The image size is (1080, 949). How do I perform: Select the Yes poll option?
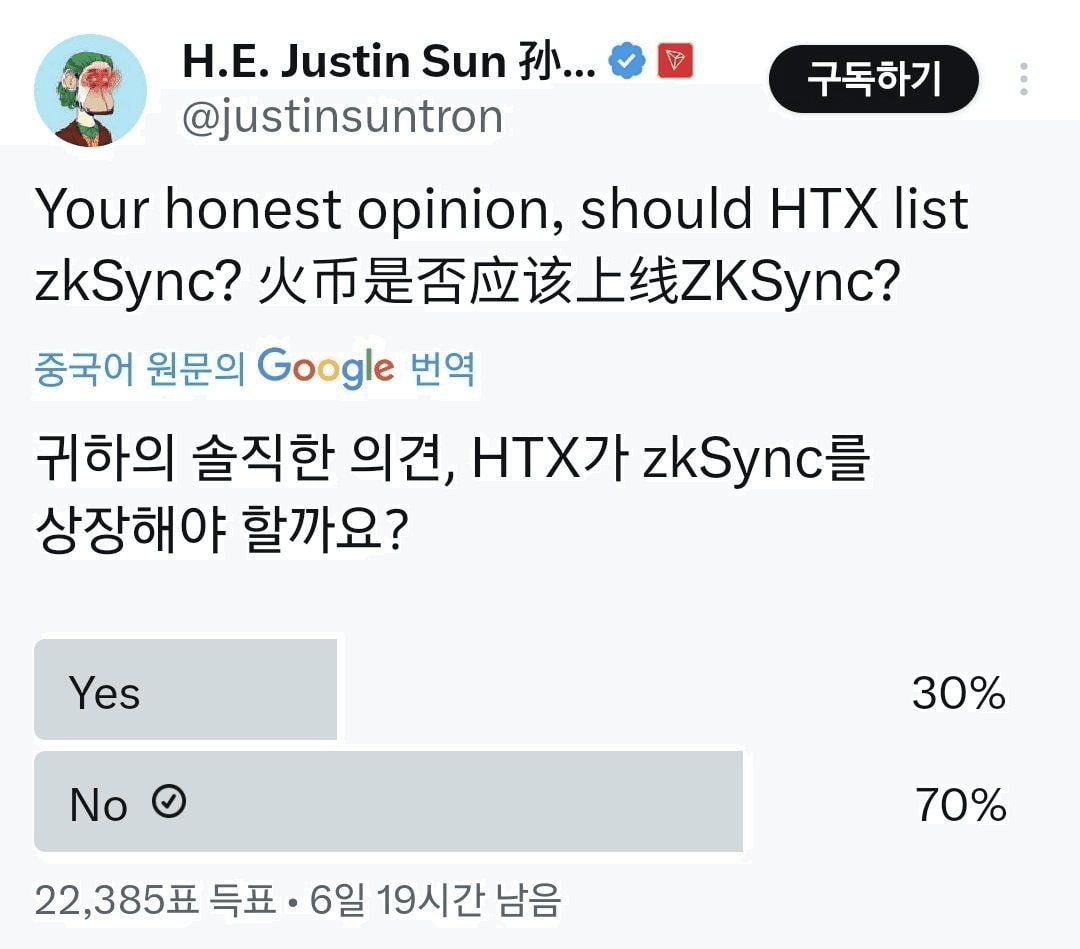186,692
